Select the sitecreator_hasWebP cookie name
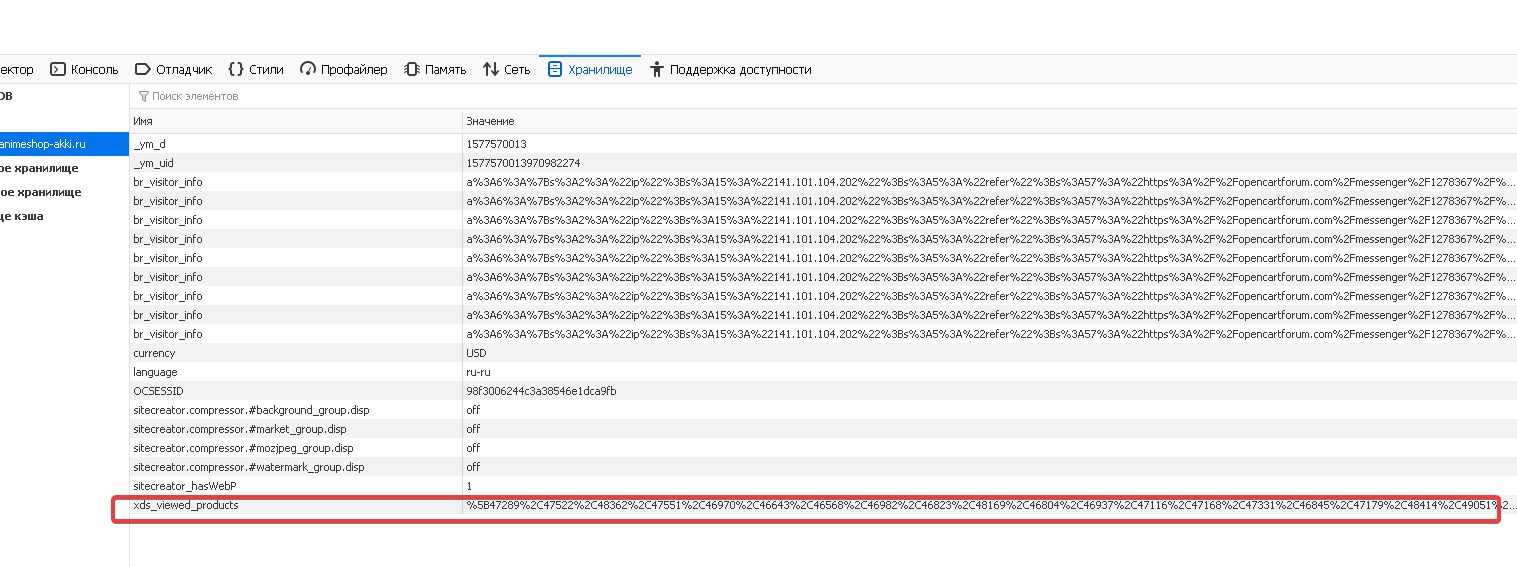 (184, 486)
